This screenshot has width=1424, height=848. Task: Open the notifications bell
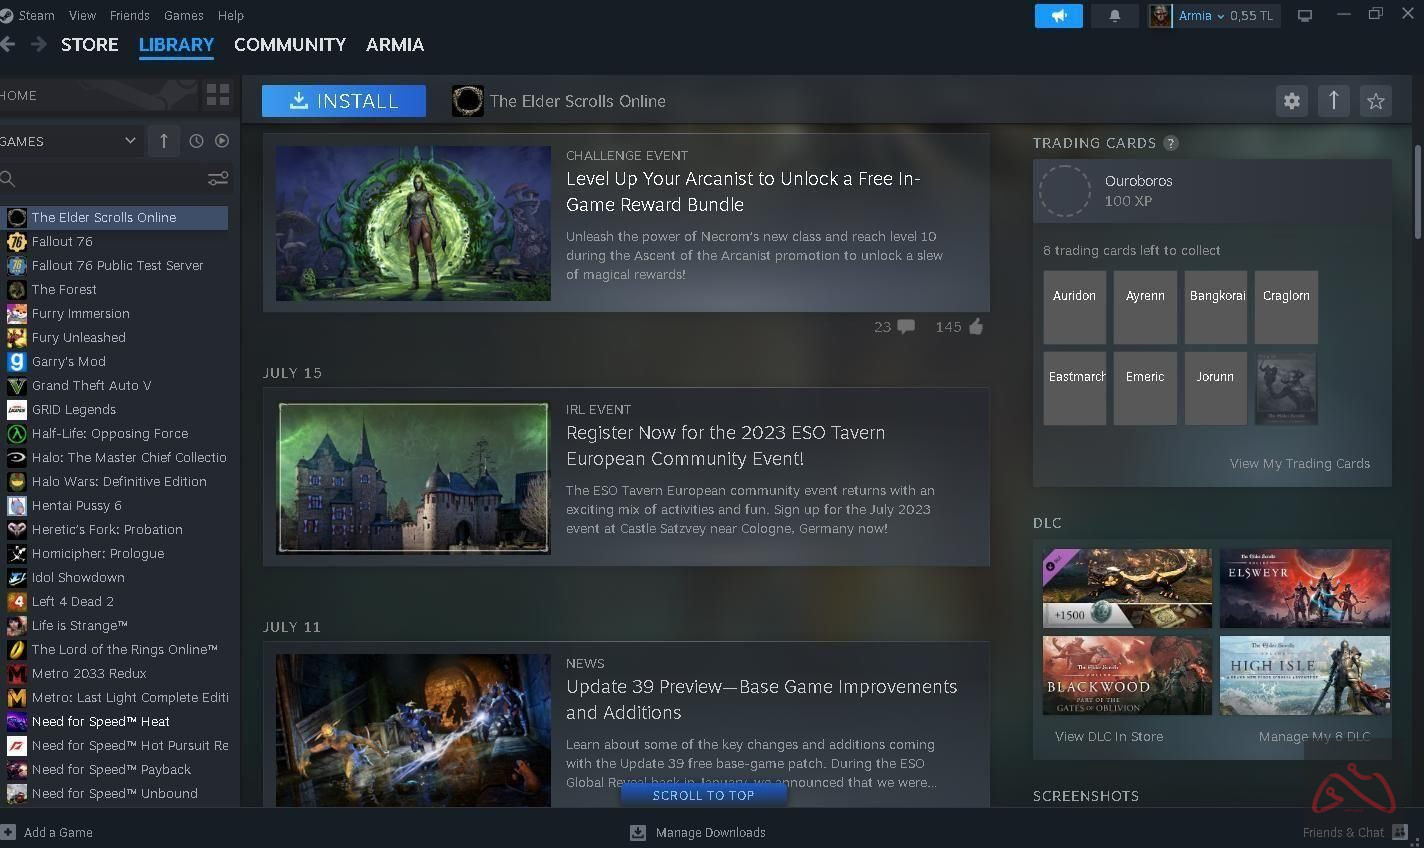1114,16
